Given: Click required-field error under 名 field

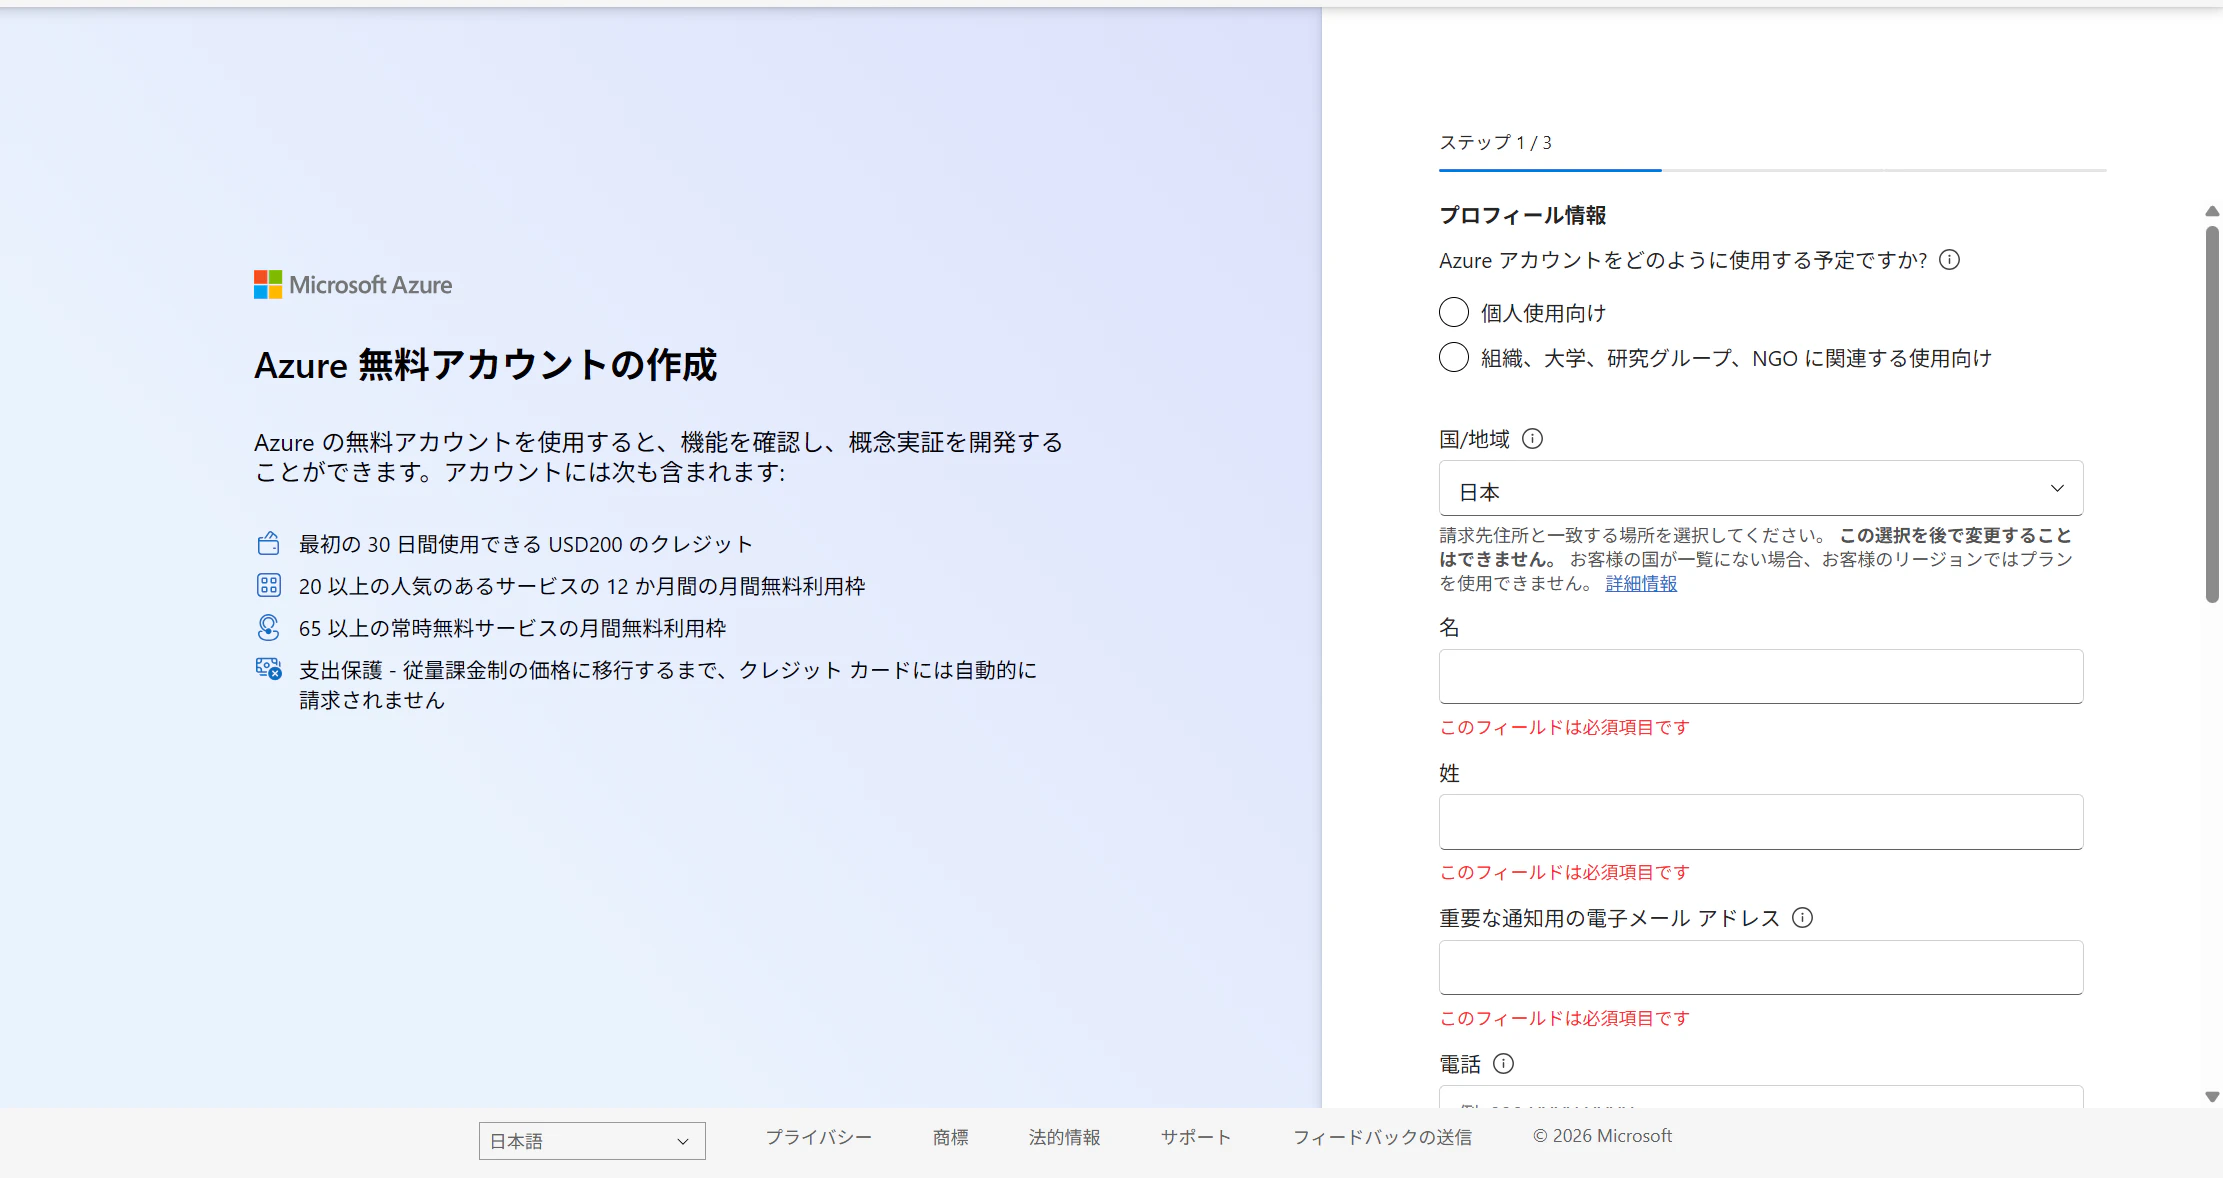Looking at the screenshot, I should [x=1564, y=728].
